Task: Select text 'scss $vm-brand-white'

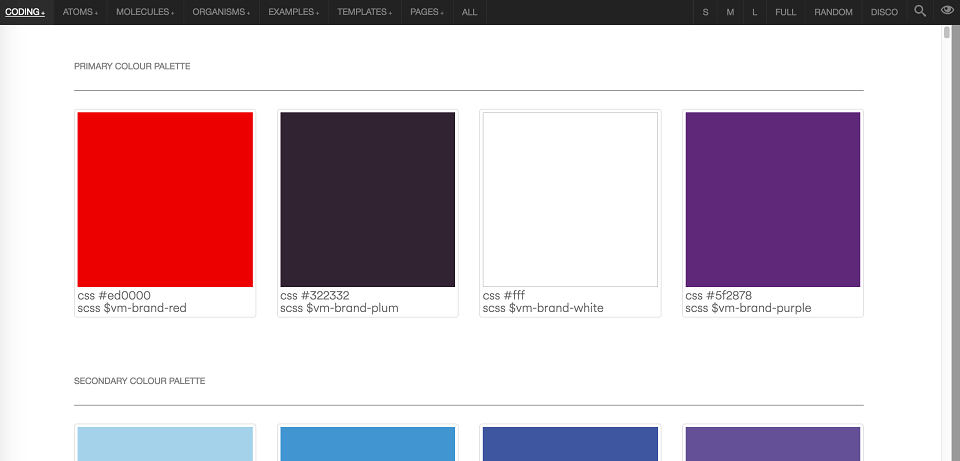Action: [x=543, y=308]
